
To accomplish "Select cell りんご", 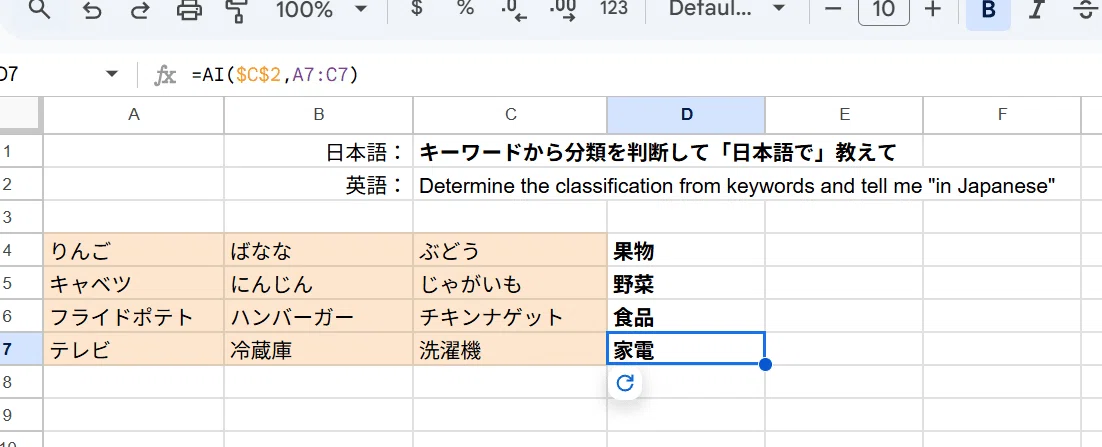I will click(134, 250).
